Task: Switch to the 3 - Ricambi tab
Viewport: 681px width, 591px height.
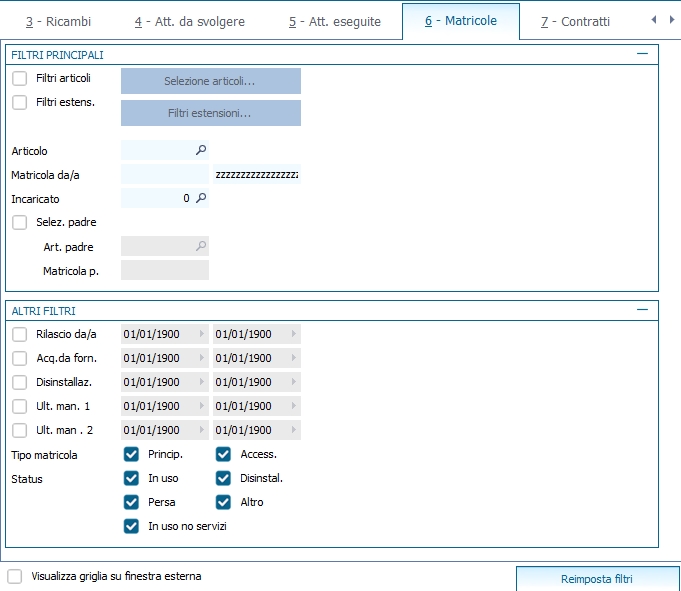Action: coord(58,21)
